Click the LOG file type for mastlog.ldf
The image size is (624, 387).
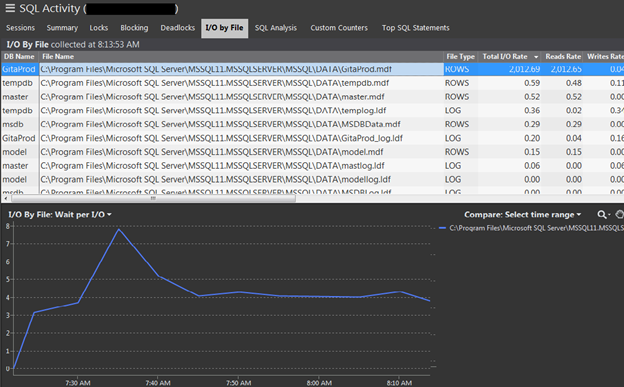tap(453, 166)
